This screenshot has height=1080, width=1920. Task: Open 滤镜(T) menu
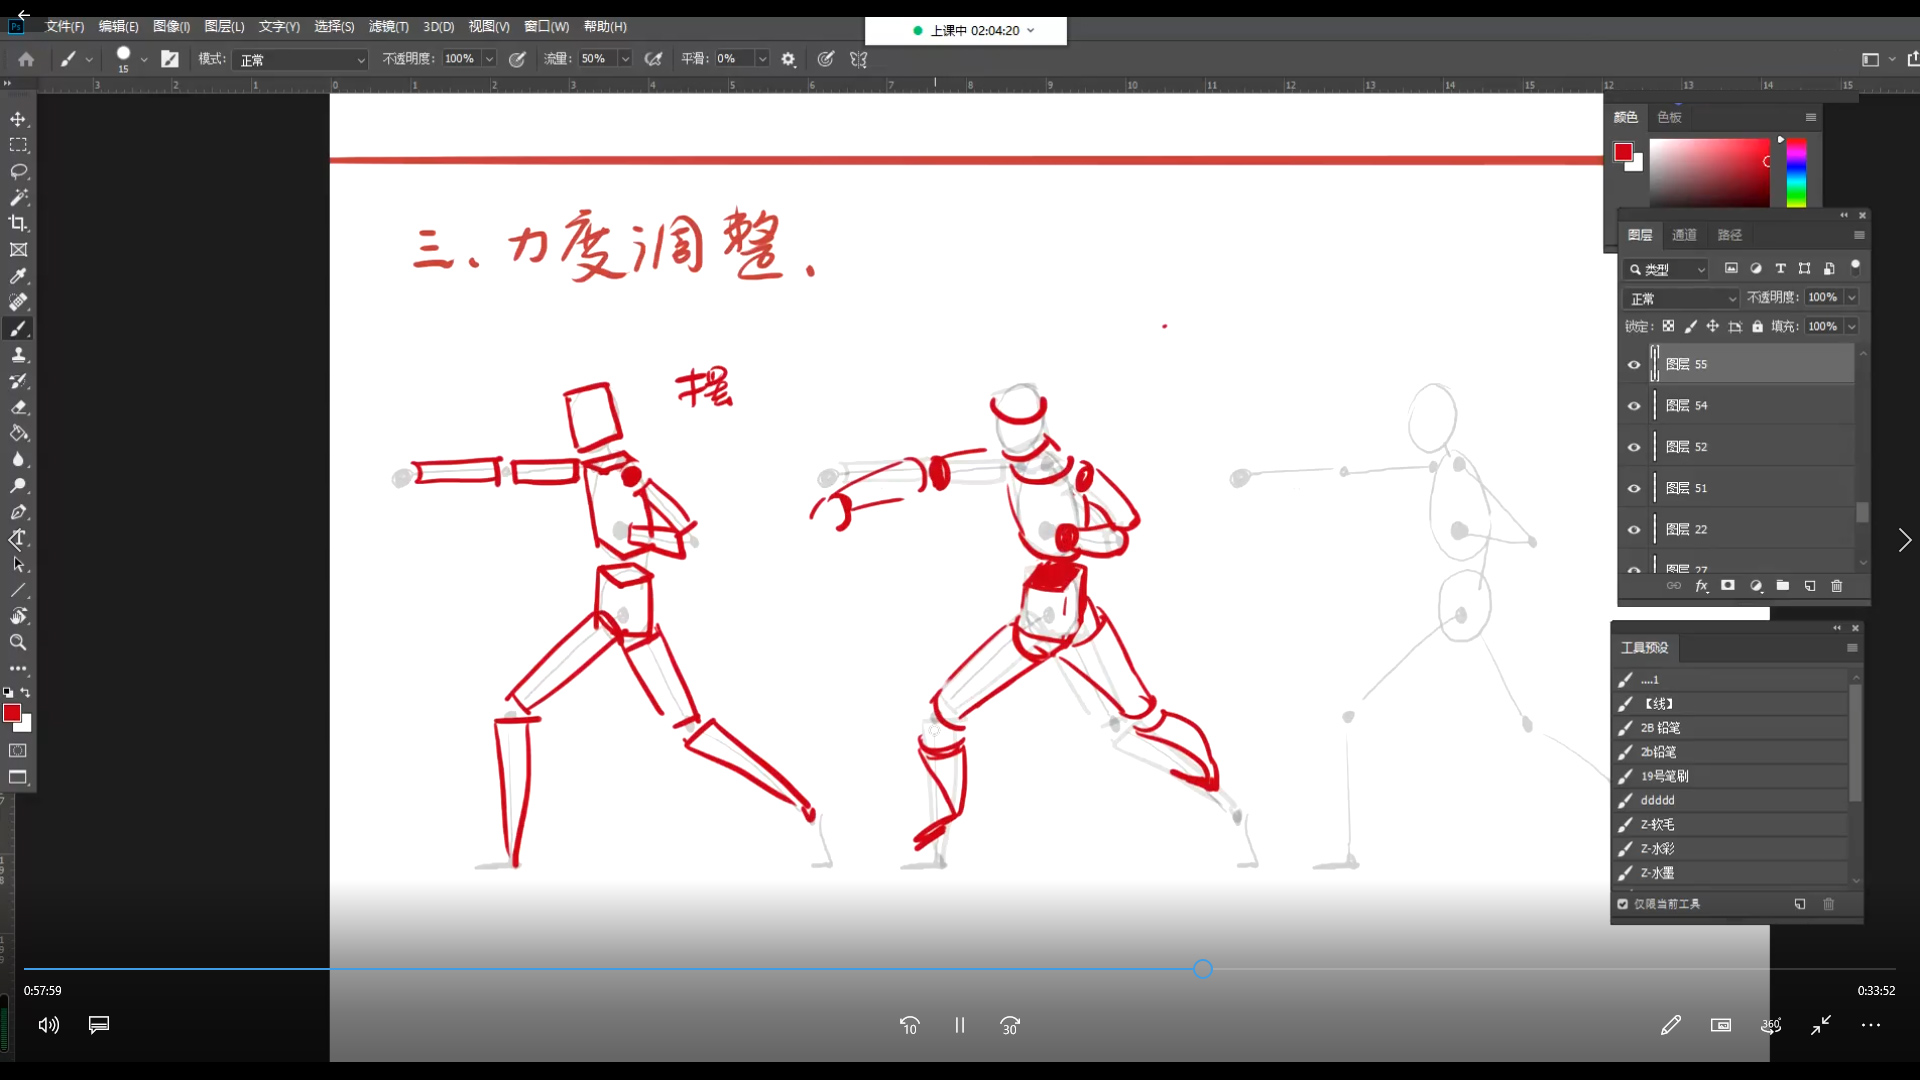(x=388, y=26)
